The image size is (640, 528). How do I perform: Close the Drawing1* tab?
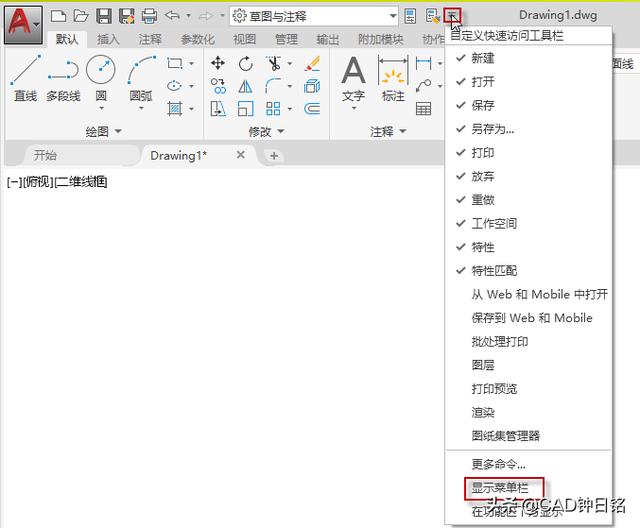[x=241, y=155]
